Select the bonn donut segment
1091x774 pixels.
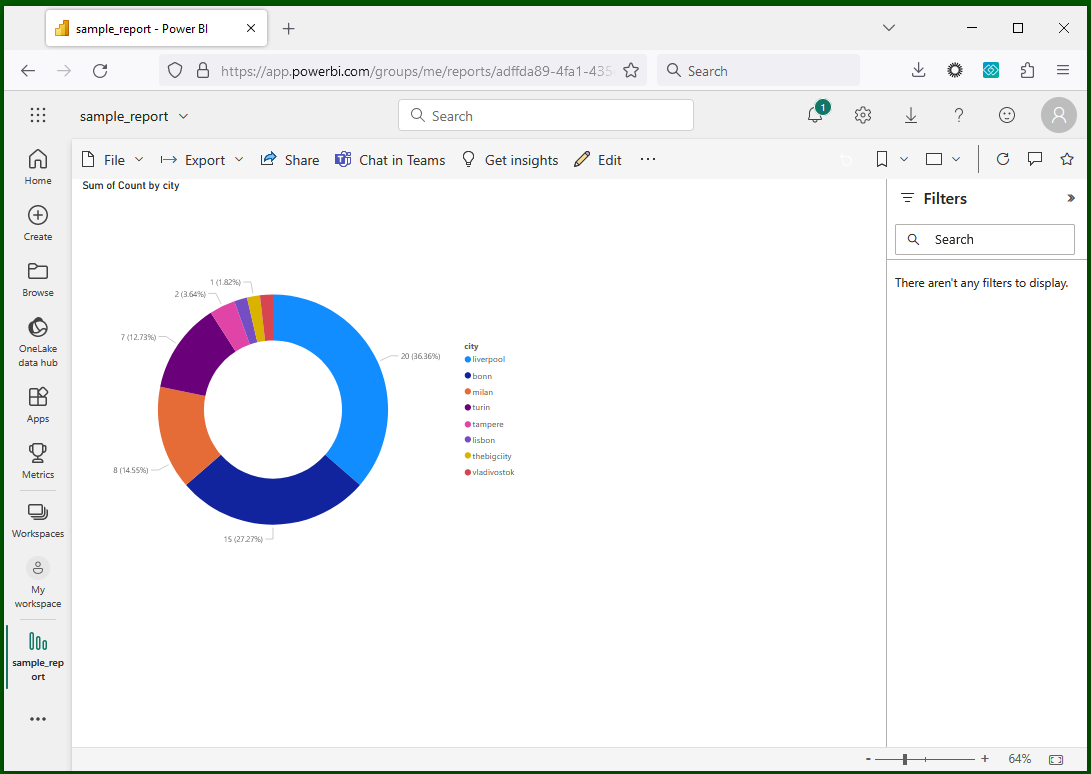(273, 501)
